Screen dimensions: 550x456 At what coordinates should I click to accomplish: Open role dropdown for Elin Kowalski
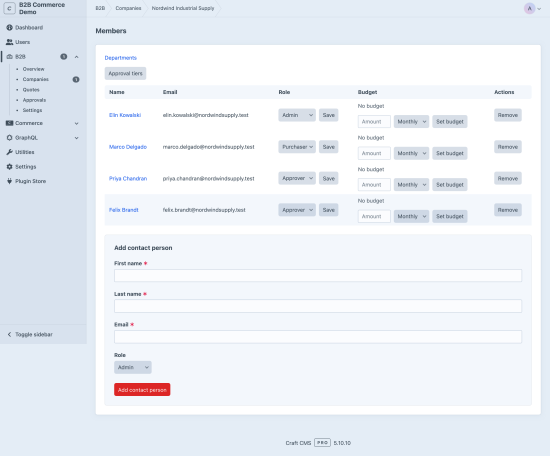point(297,115)
